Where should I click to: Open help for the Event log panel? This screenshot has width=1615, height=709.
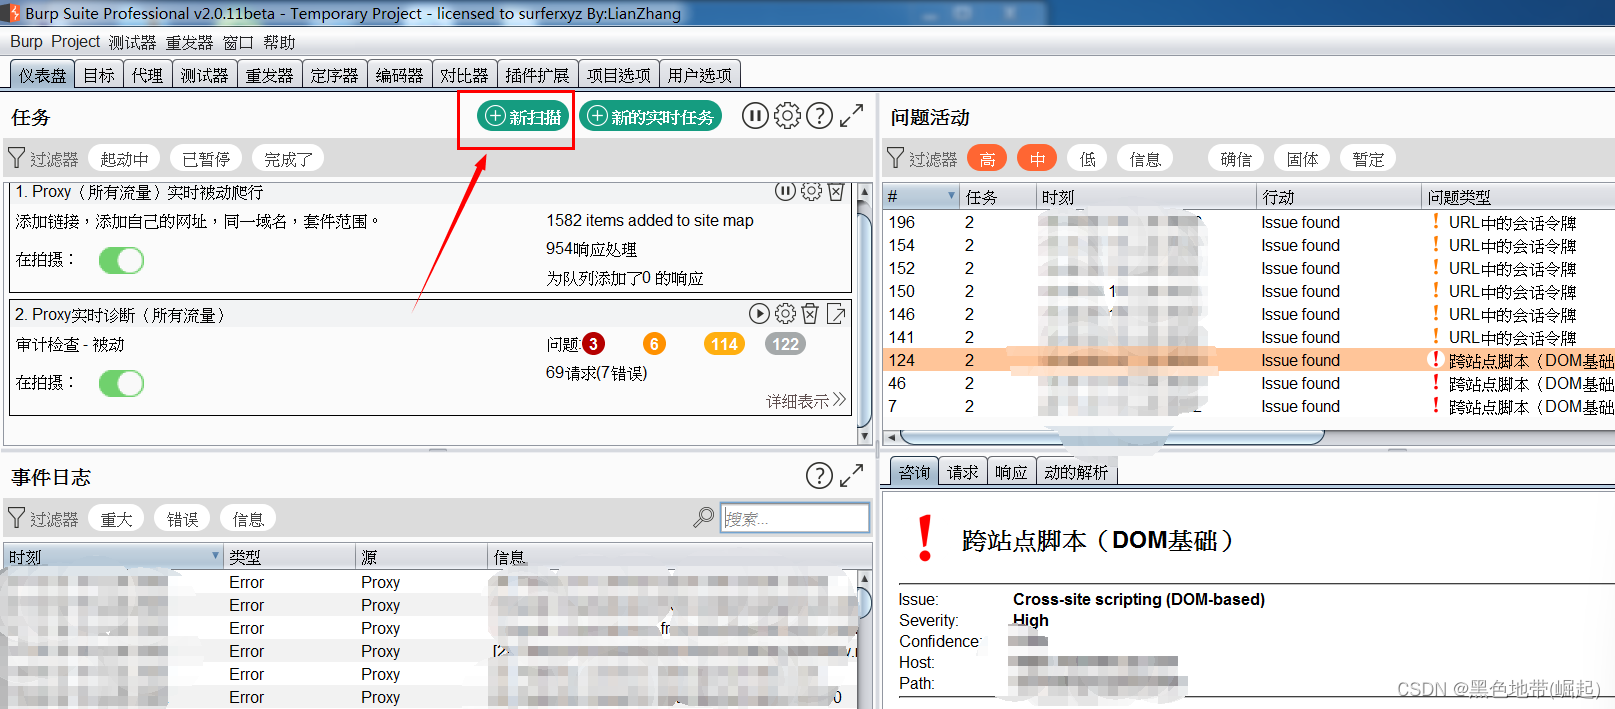click(819, 476)
